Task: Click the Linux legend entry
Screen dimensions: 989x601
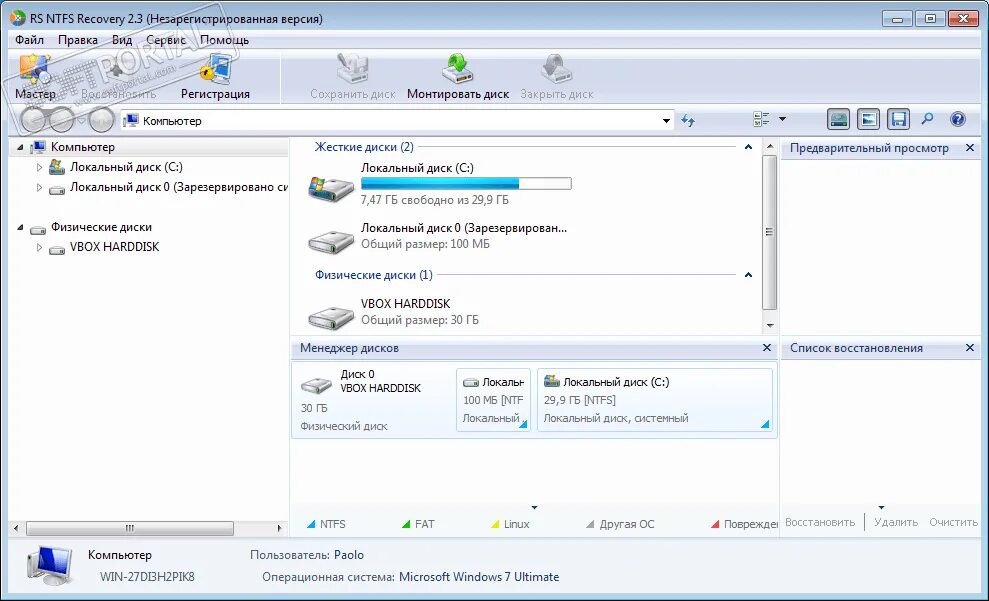Action: (x=510, y=524)
